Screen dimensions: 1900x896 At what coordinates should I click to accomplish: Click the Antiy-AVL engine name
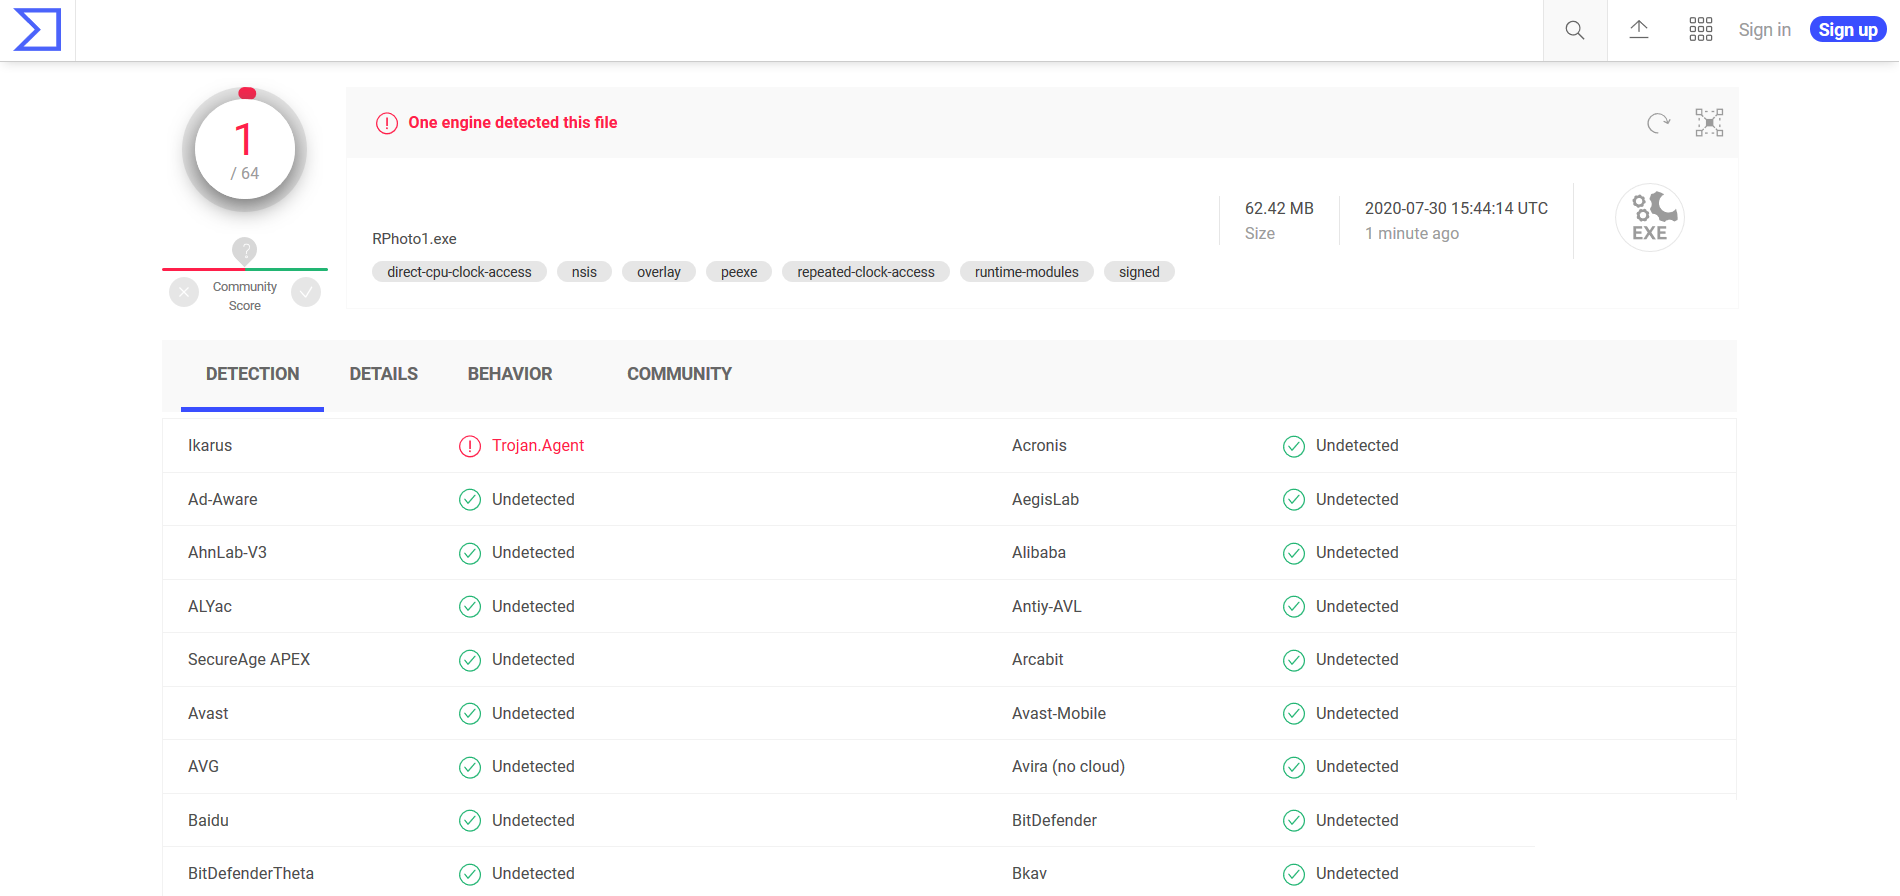pos(1047,607)
